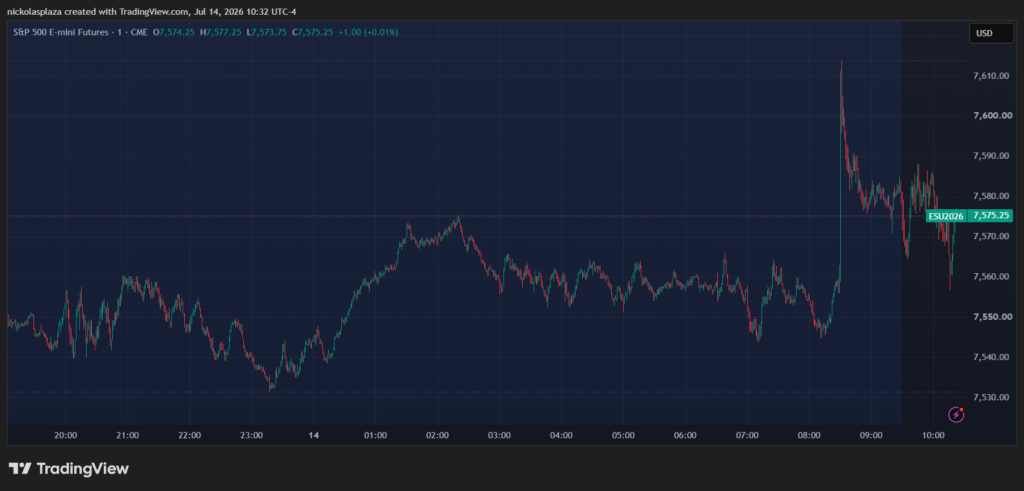
Task: Click the 04:00 time axis label
Action: (x=562, y=436)
